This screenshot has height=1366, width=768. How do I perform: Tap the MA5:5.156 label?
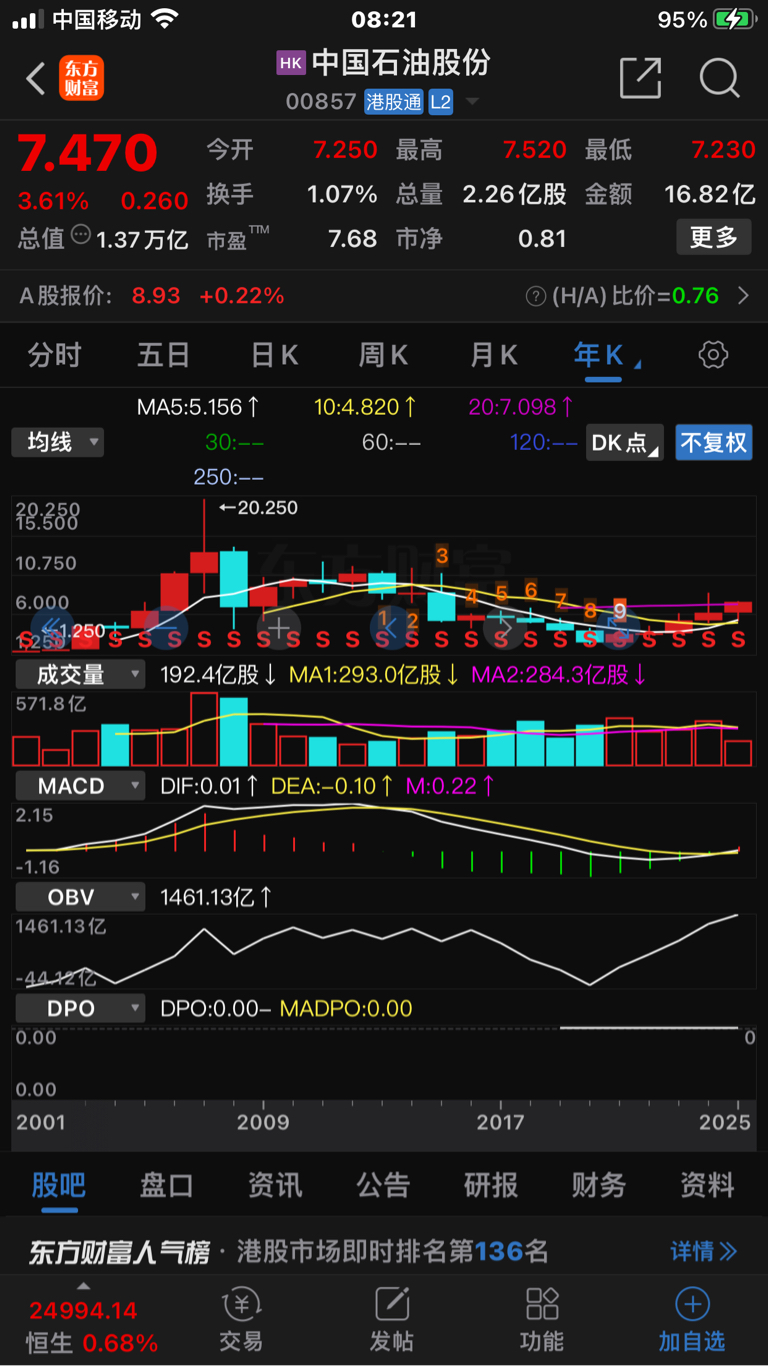tap(198, 407)
